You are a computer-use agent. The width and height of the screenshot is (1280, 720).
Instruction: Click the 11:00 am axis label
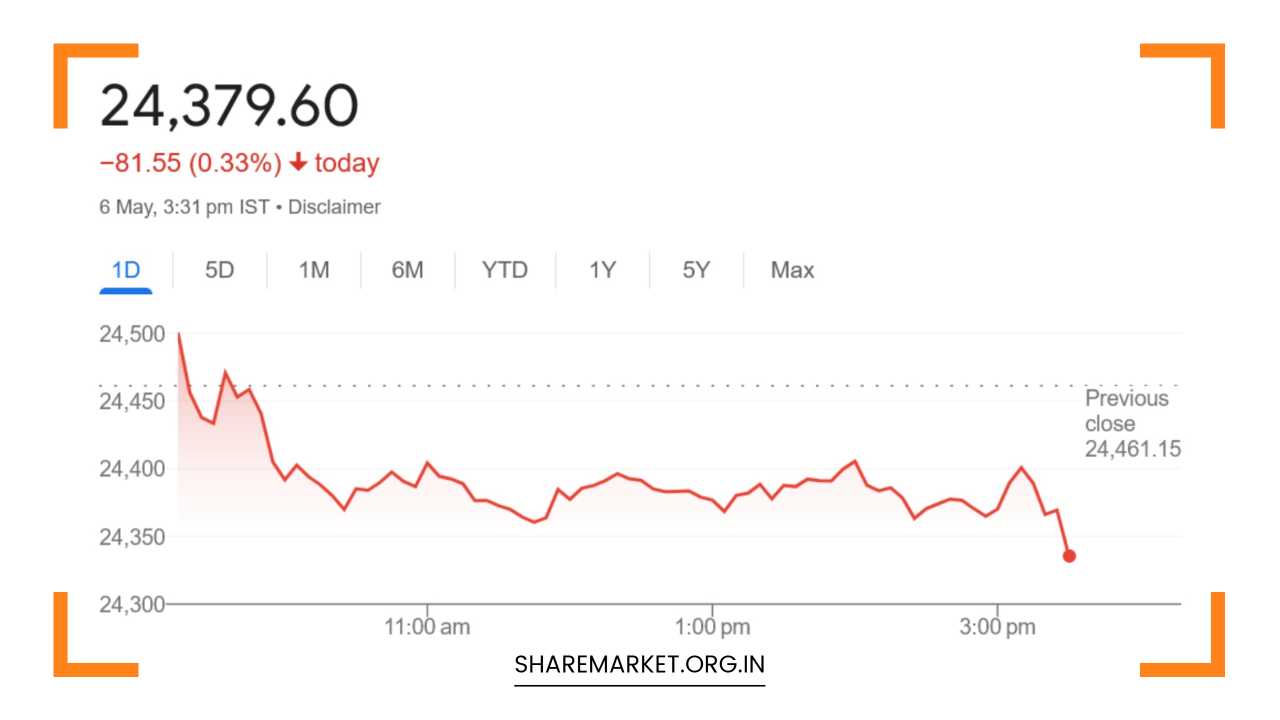tap(427, 628)
